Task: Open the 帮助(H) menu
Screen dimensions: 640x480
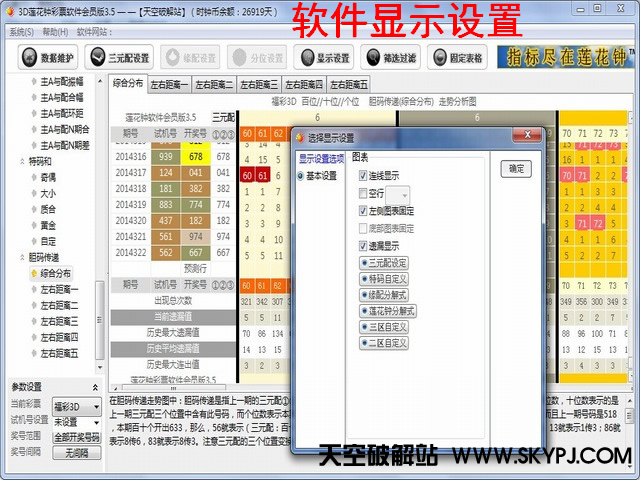Action: [55, 32]
